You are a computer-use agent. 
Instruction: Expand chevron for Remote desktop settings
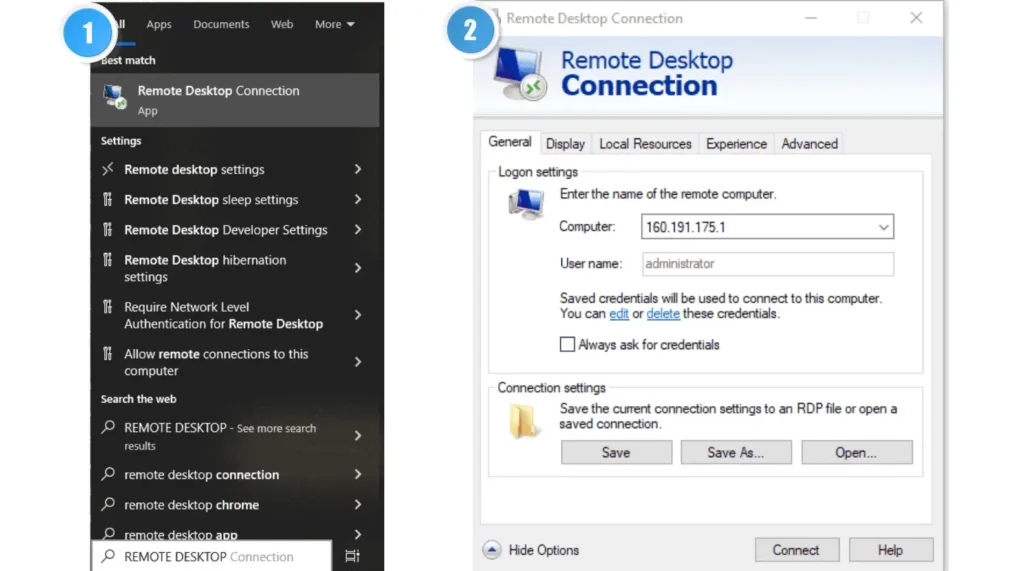click(x=358, y=169)
